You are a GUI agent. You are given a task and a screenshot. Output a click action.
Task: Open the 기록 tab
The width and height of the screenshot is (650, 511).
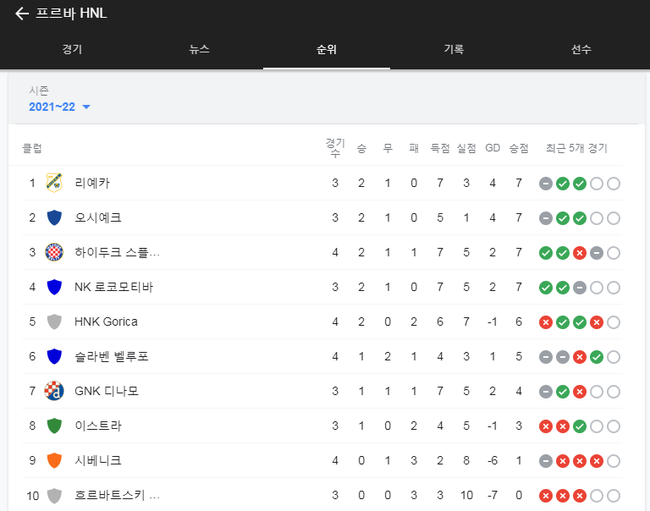click(454, 49)
